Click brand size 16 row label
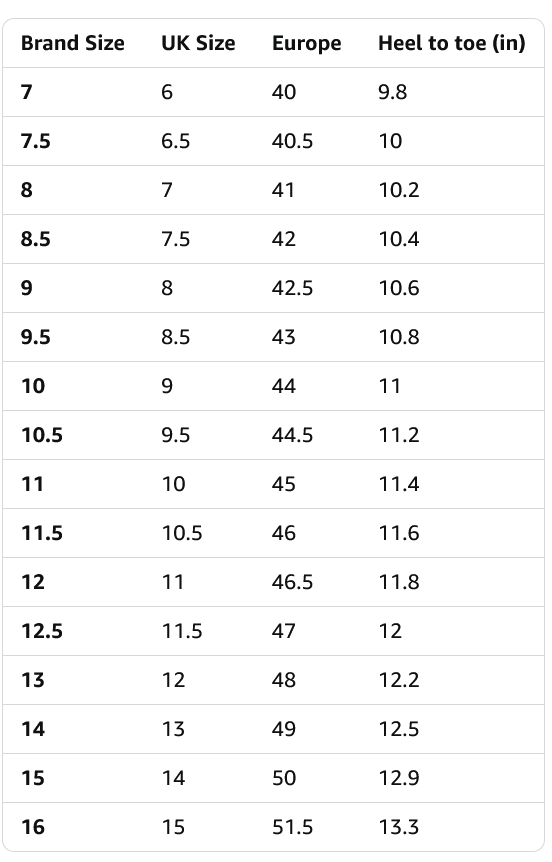The image size is (552, 862). [x=33, y=827]
